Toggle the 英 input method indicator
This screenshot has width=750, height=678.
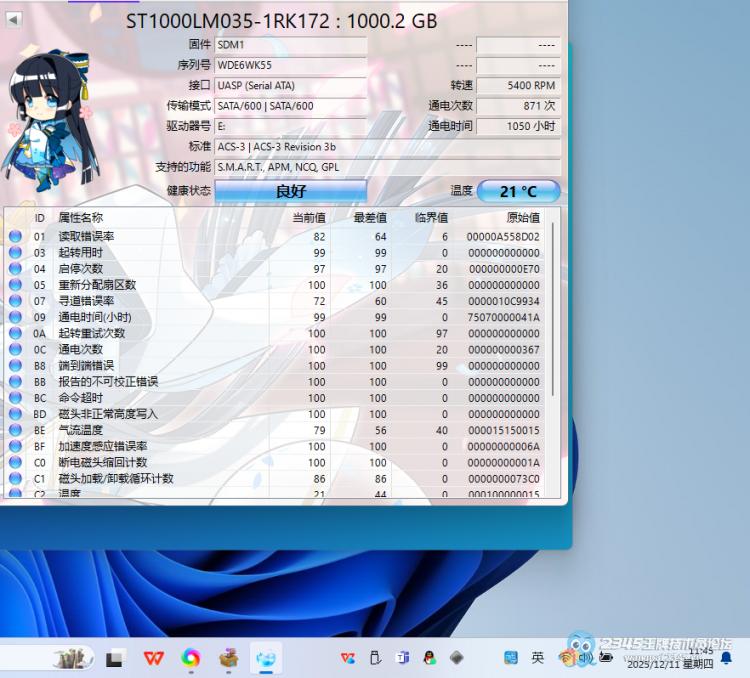[538, 657]
